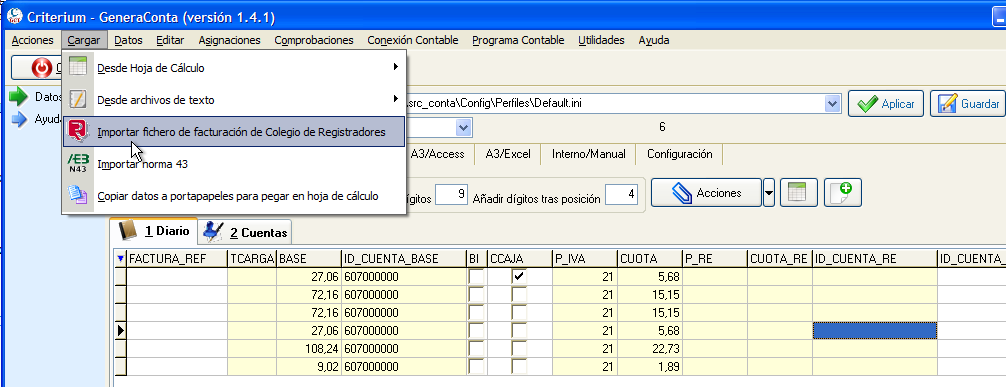
Task: Click the new document with green plus button
Action: click(x=842, y=193)
